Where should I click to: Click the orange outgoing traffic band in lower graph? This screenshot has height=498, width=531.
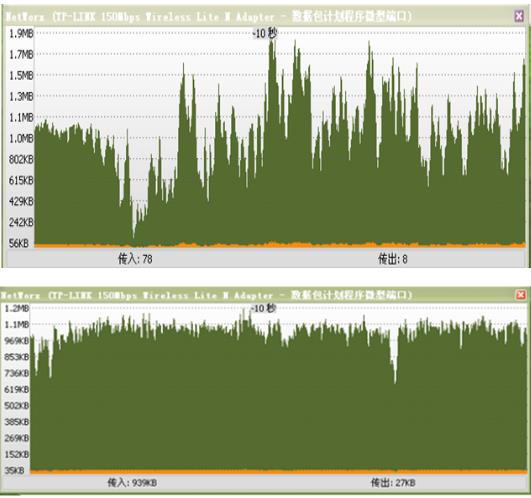tap(278, 471)
